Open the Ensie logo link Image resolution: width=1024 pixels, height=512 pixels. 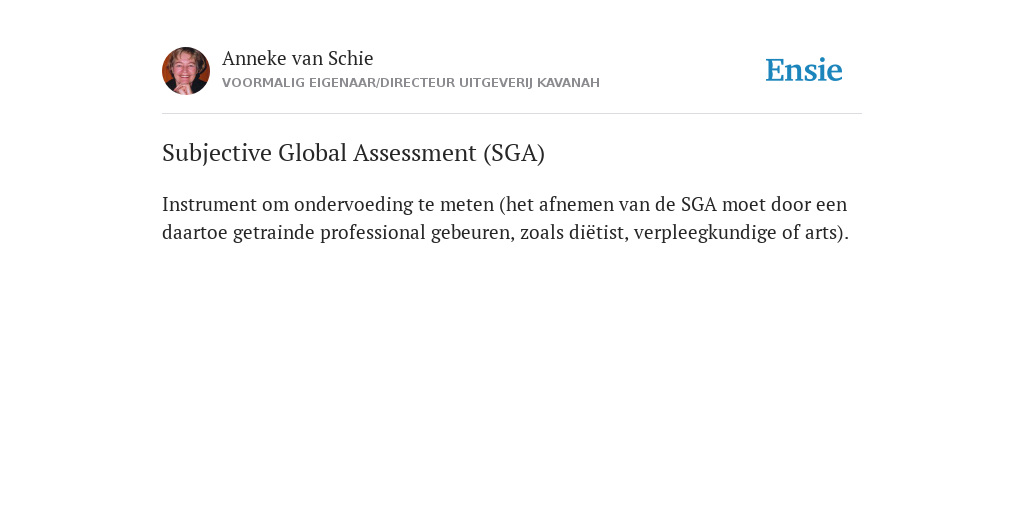pyautogui.click(x=804, y=70)
